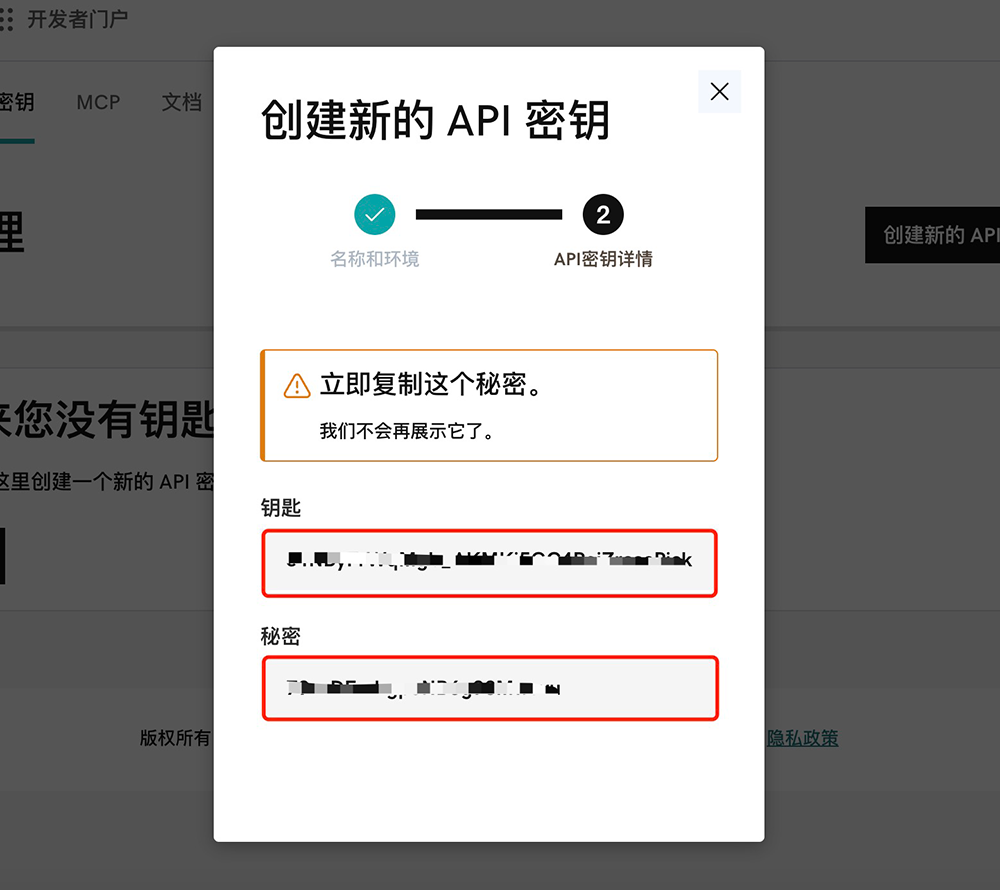Select the 密钥 tab
Image resolution: width=1000 pixels, height=890 pixels.
click(x=17, y=102)
